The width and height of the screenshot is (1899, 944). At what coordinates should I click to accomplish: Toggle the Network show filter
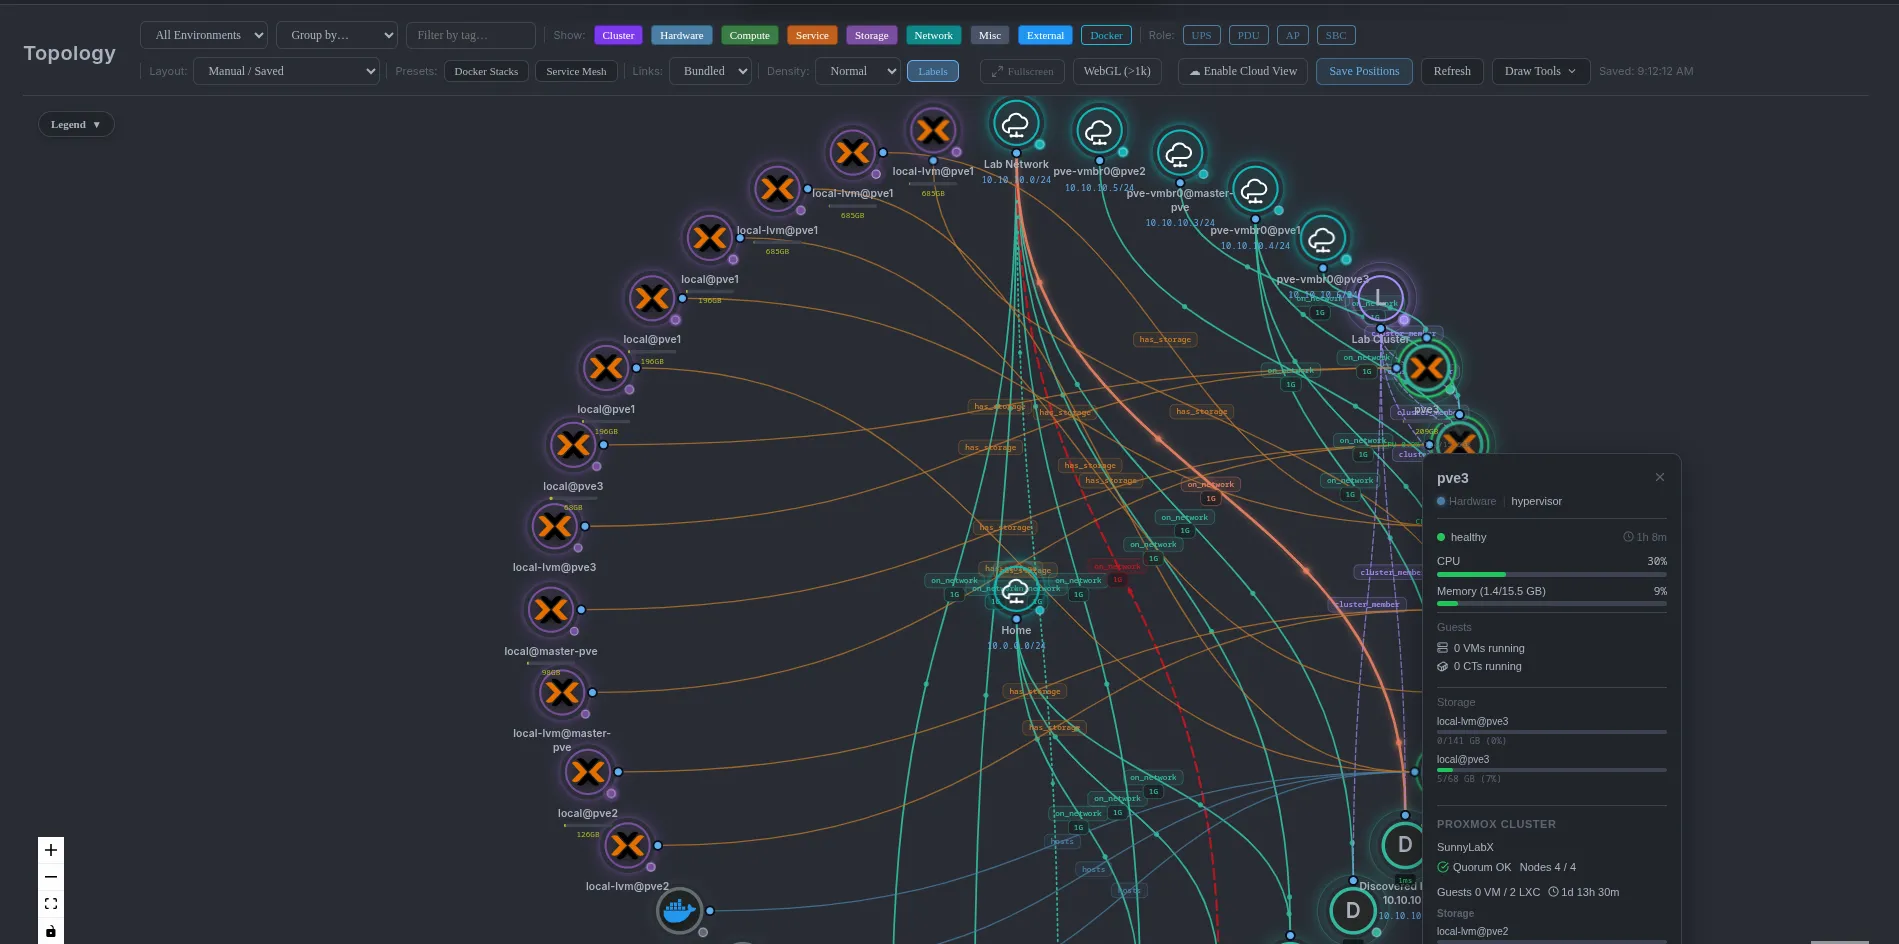(934, 35)
